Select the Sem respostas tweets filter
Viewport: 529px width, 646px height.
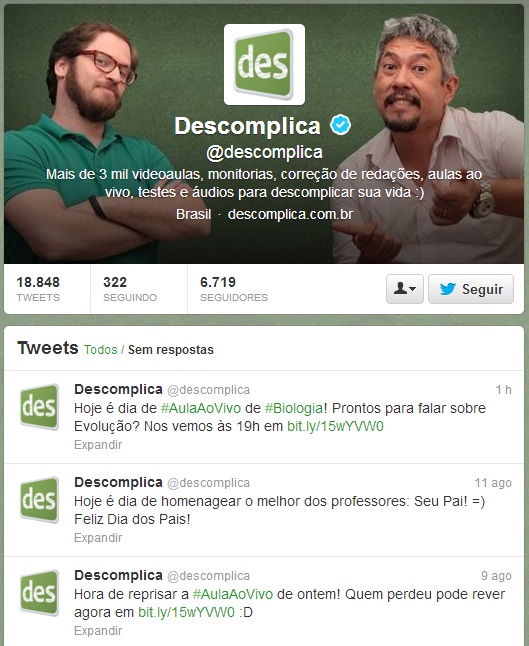click(x=171, y=350)
